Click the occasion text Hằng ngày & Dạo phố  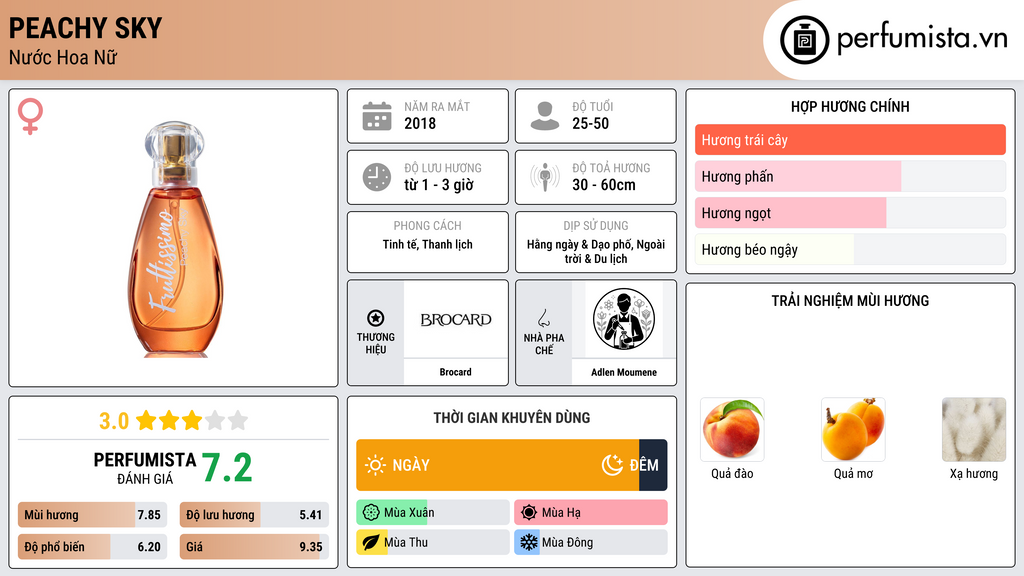[579, 244]
